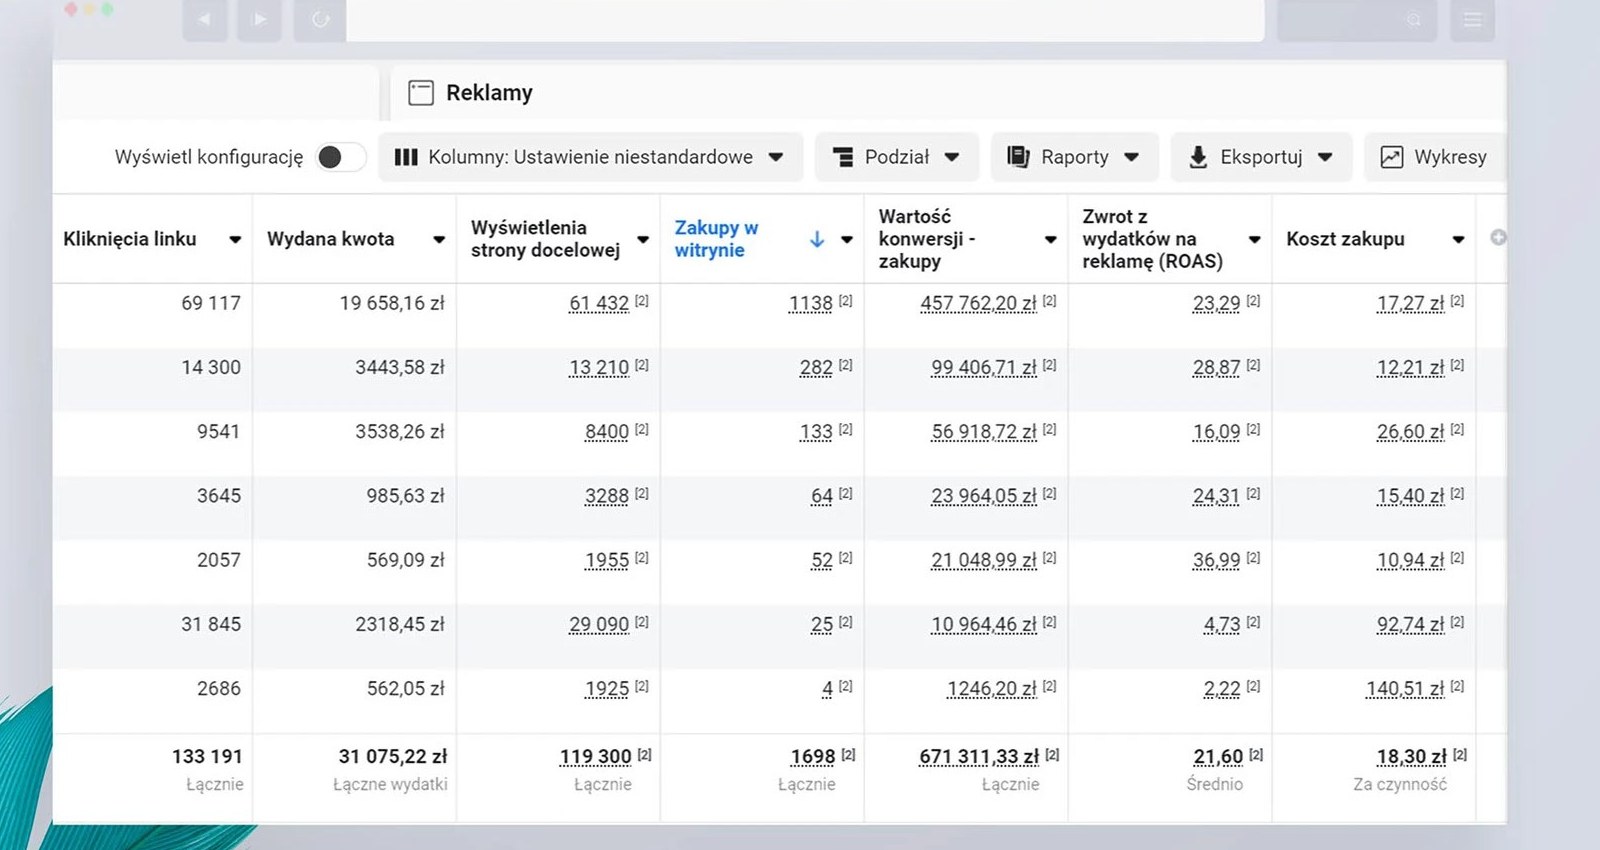Open the Wykresy charts panel
The width and height of the screenshot is (1600, 850).
pyautogui.click(x=1435, y=157)
